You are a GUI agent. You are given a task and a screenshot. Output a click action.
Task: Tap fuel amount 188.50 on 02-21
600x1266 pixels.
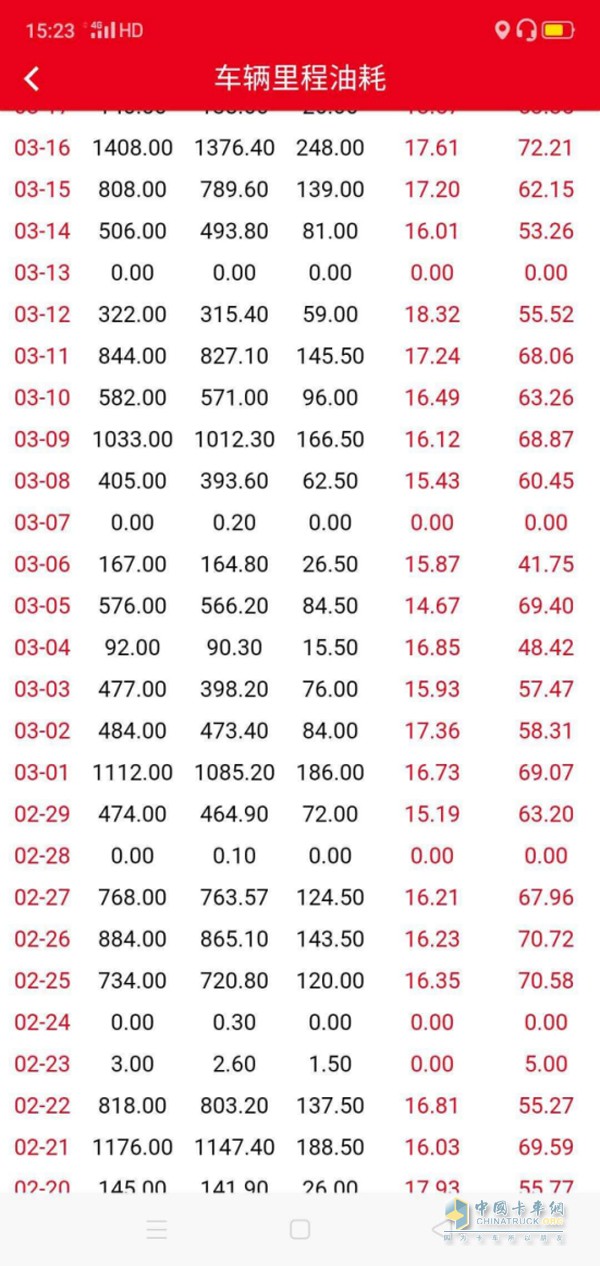click(330, 1147)
